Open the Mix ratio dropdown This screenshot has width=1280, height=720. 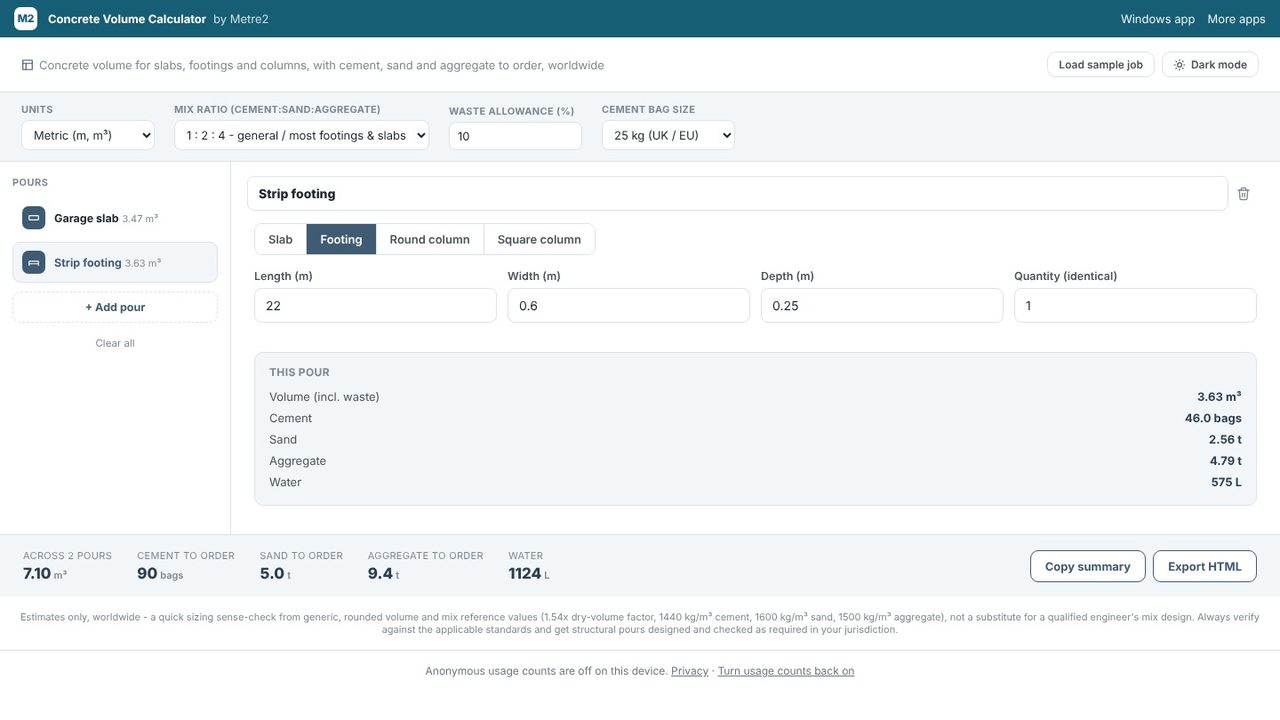tap(301, 135)
